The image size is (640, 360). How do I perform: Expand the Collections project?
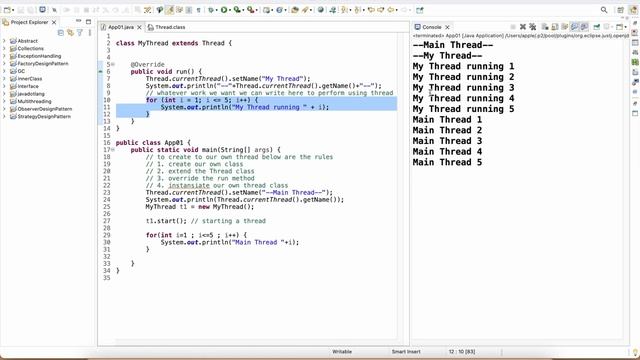(x=4, y=48)
